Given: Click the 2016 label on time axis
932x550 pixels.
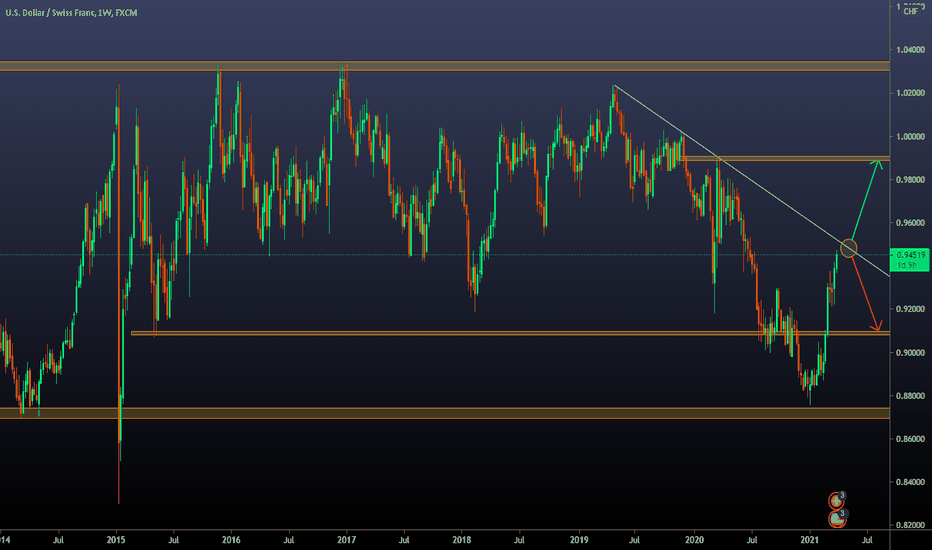Looking at the screenshot, I should coord(231,540).
